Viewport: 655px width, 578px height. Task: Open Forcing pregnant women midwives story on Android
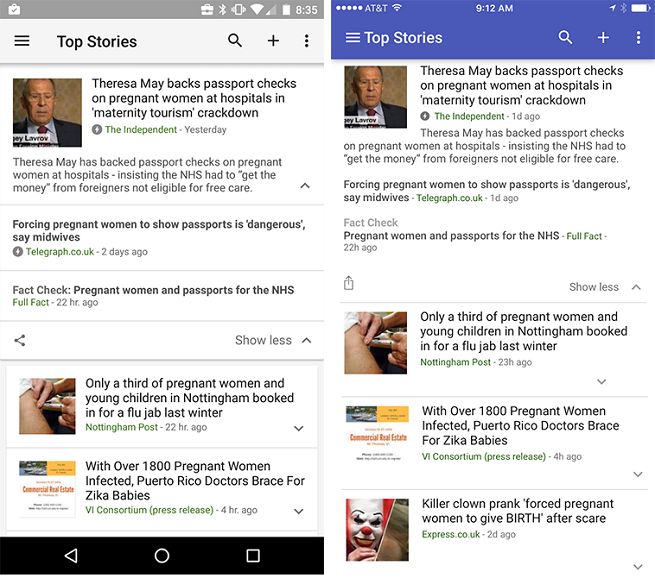159,231
